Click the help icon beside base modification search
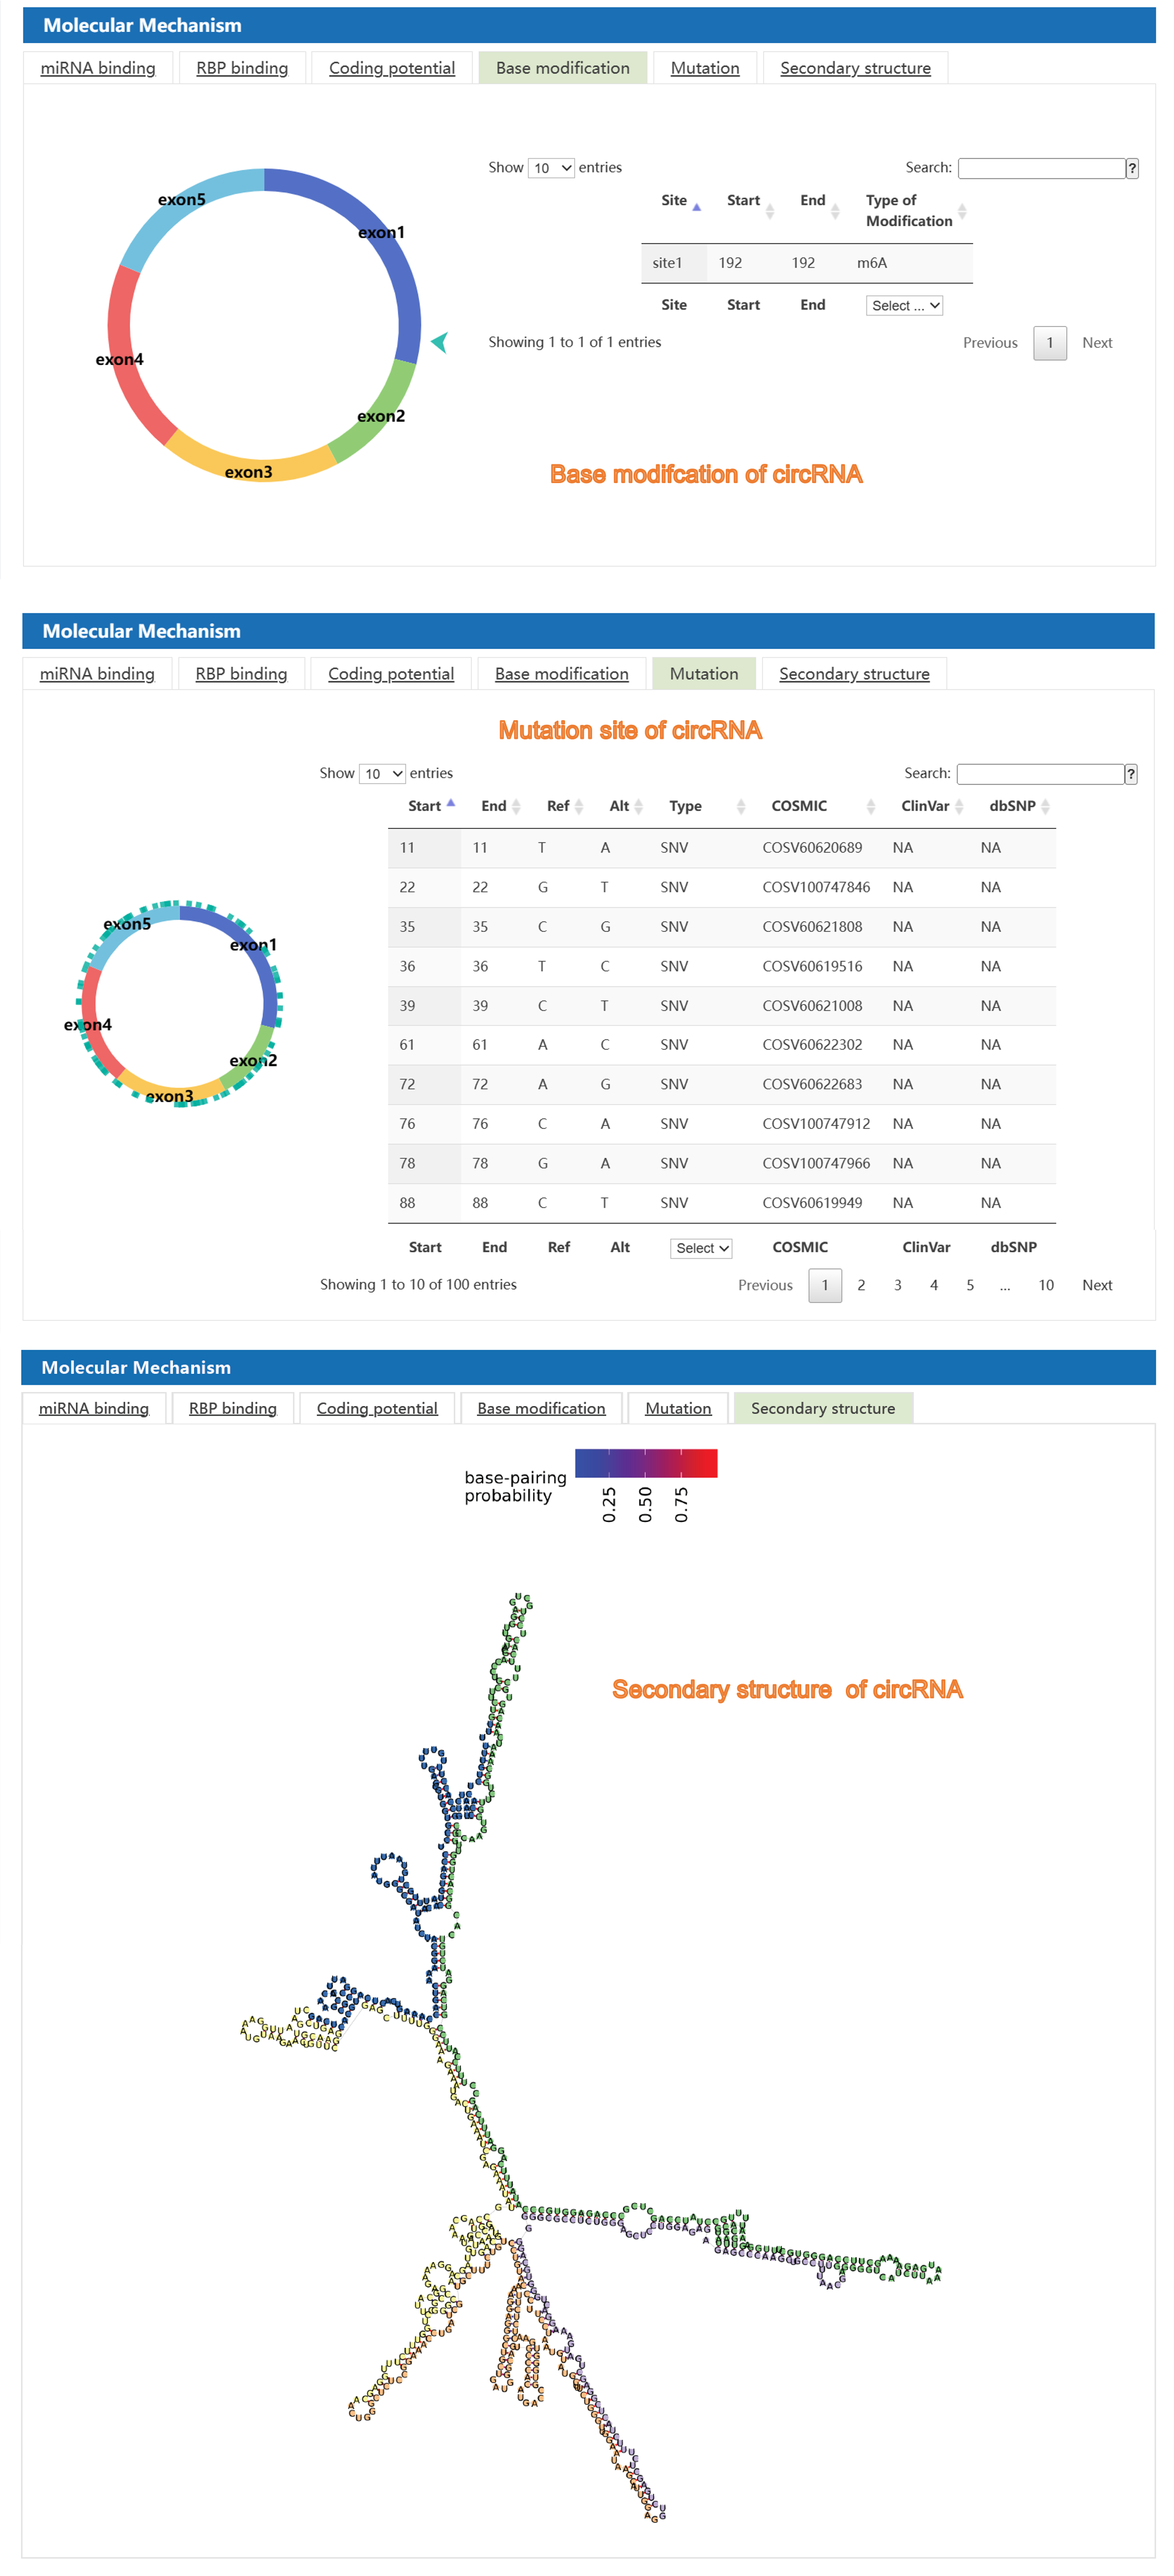The height and width of the screenshot is (2576, 1174). click(1132, 168)
